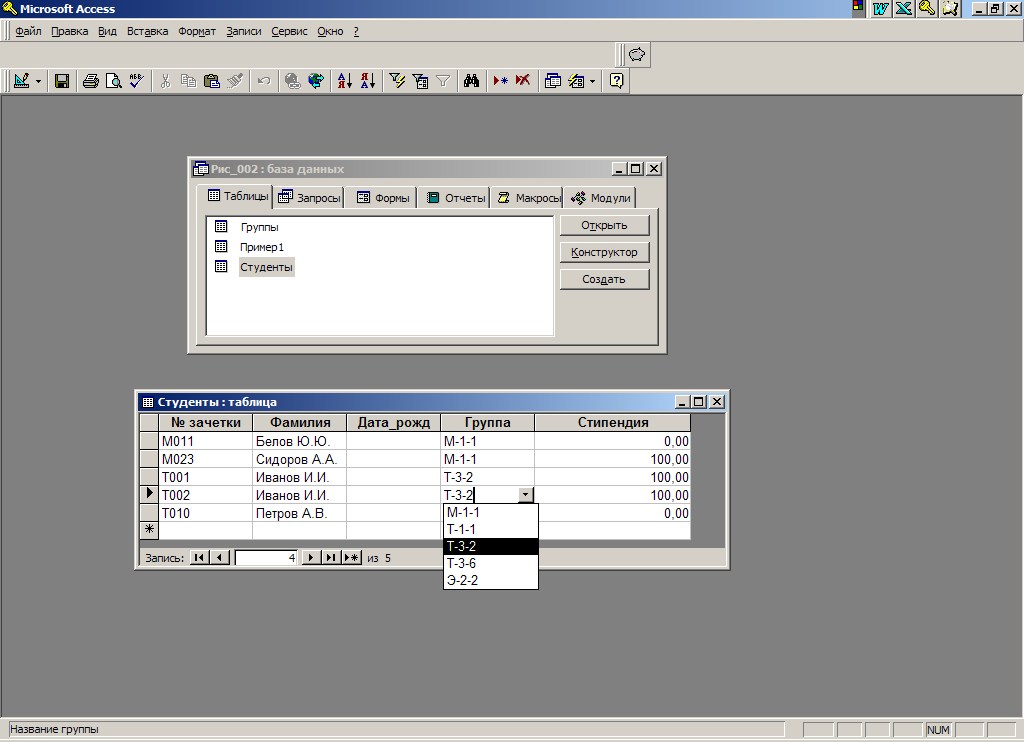Click the Copy icon
This screenshot has width=1024, height=742.
tap(188, 81)
